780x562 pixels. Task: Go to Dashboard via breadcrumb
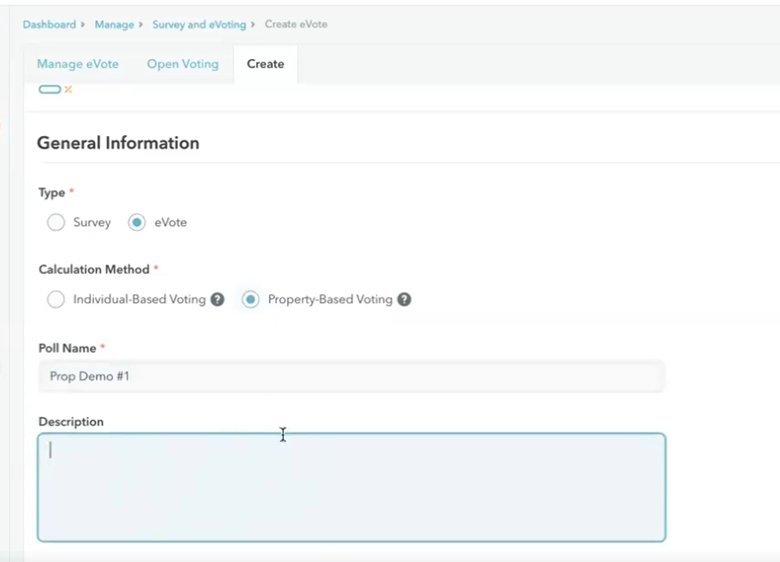(x=49, y=24)
